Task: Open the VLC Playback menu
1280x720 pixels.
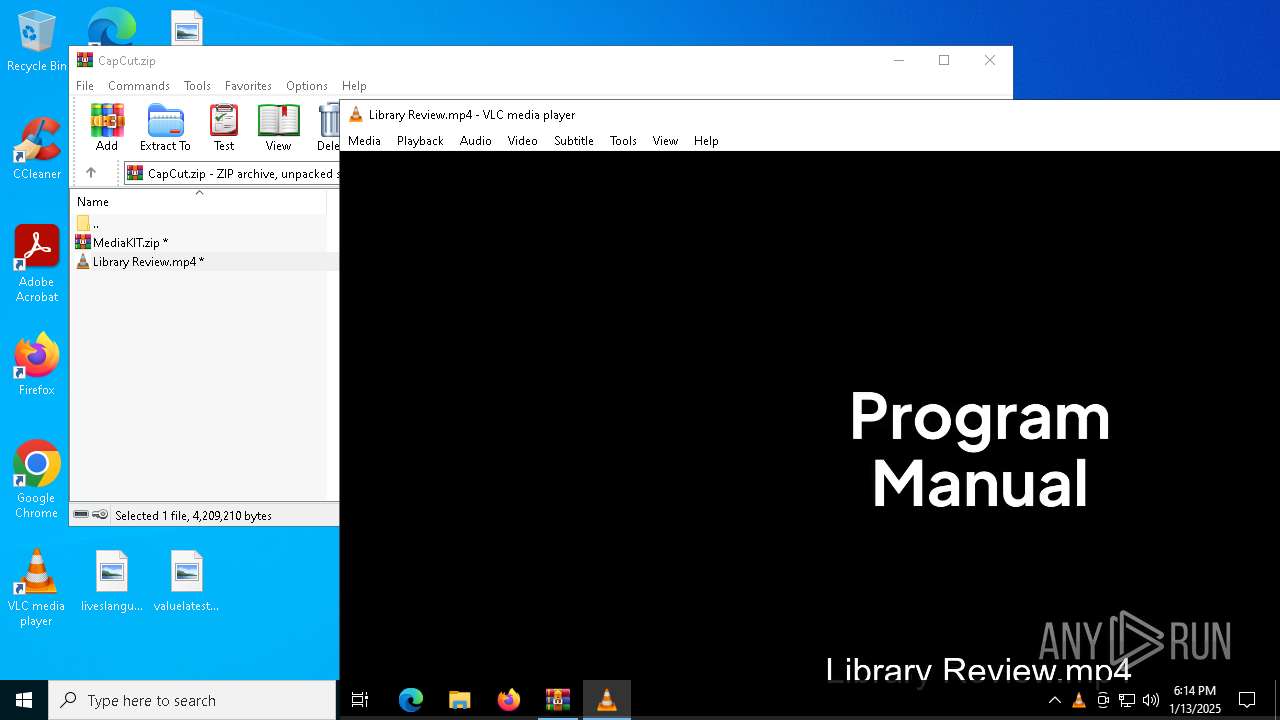Action: pos(420,141)
